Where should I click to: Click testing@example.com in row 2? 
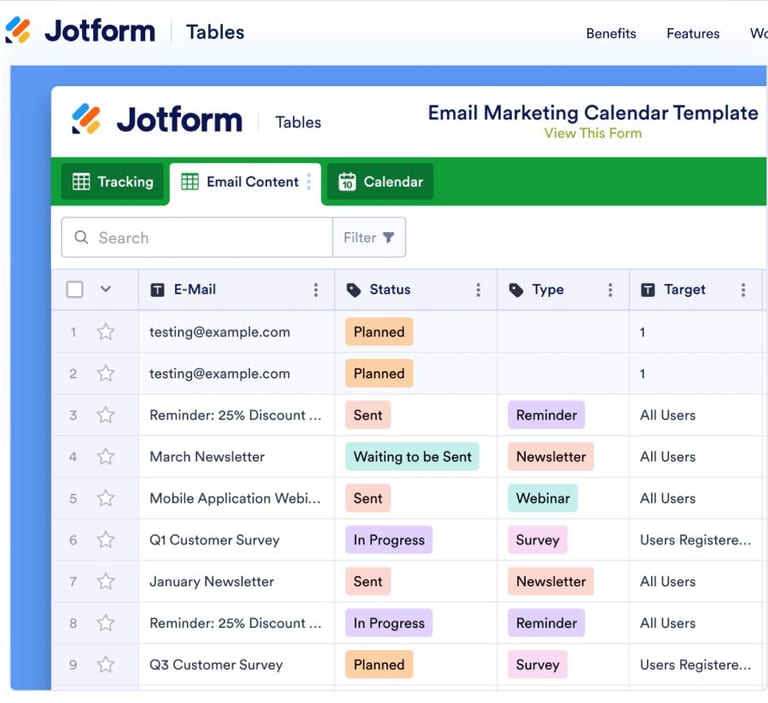click(219, 373)
